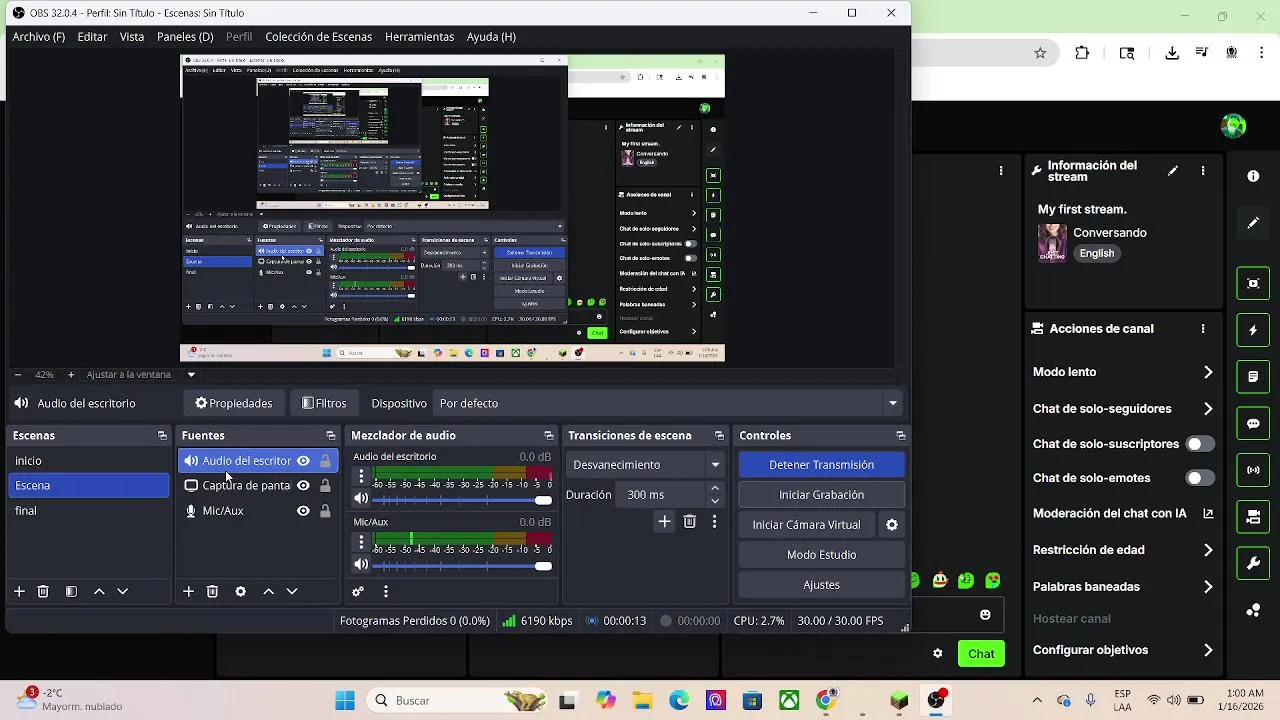Open Herramientas menu
1280x720 pixels.
click(x=419, y=37)
